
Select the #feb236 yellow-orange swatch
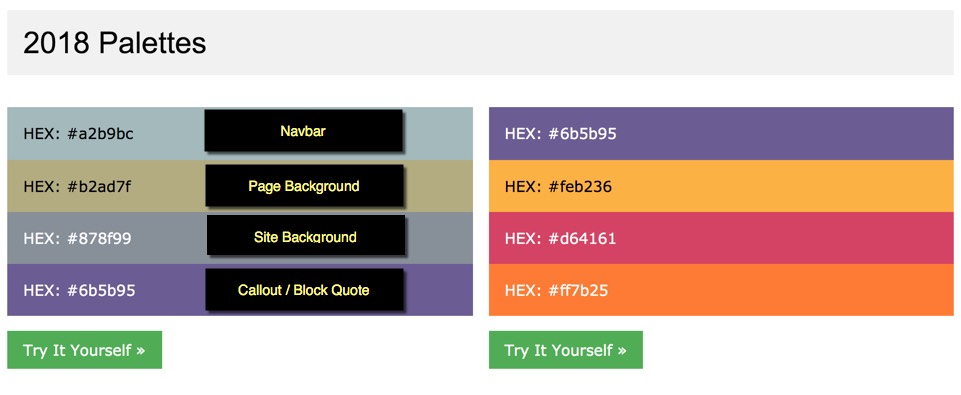click(x=721, y=186)
